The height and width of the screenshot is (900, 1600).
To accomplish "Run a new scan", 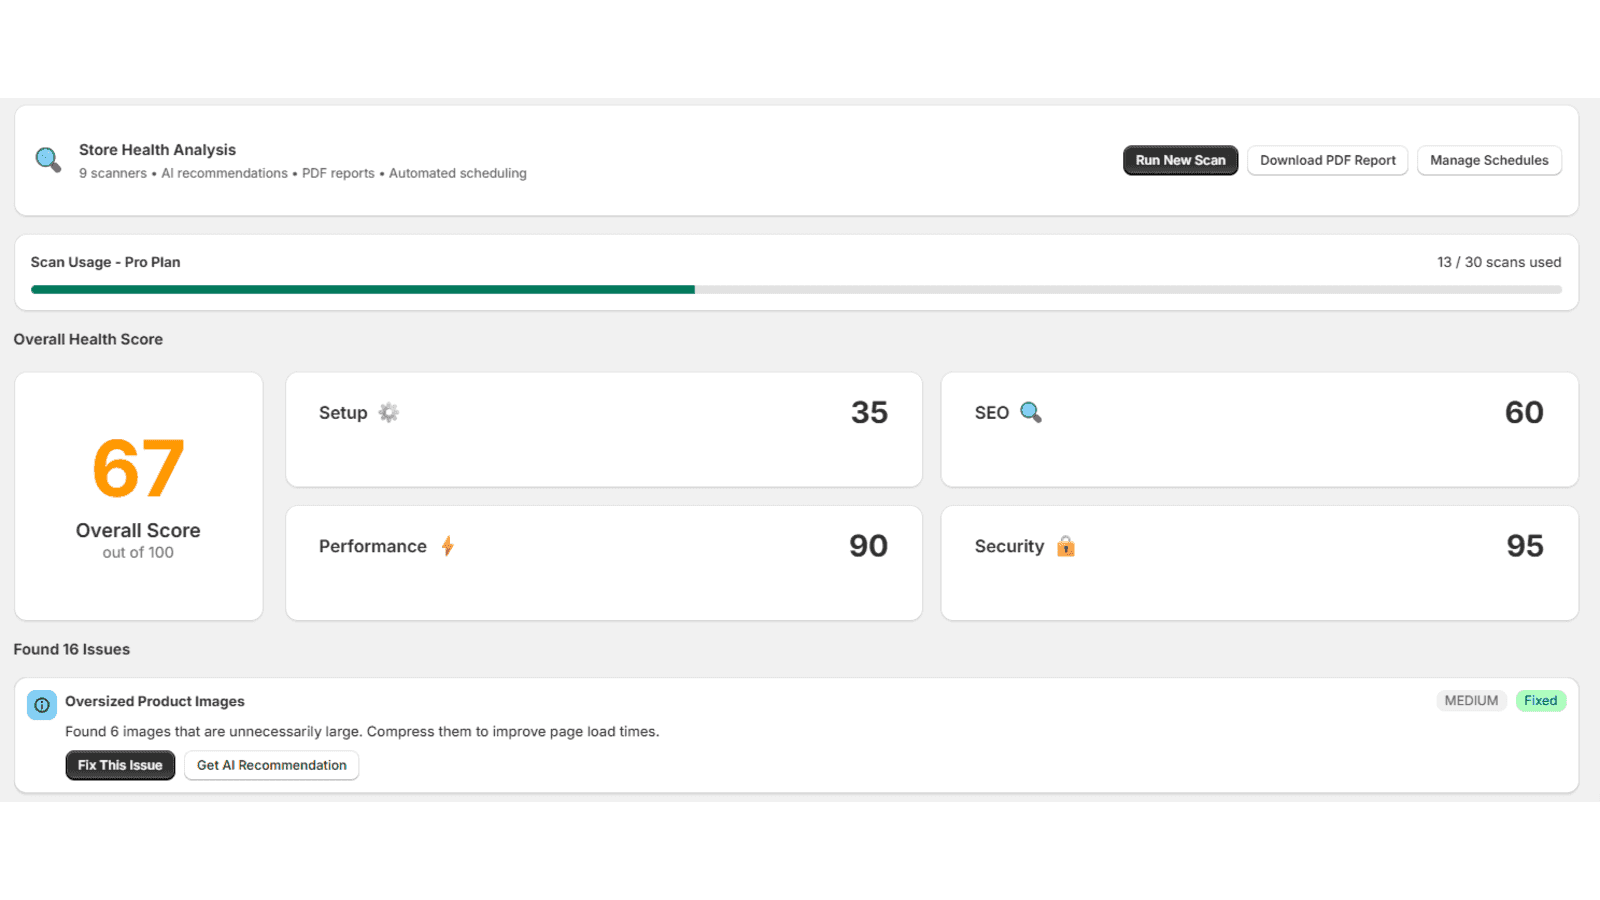I will coord(1180,160).
